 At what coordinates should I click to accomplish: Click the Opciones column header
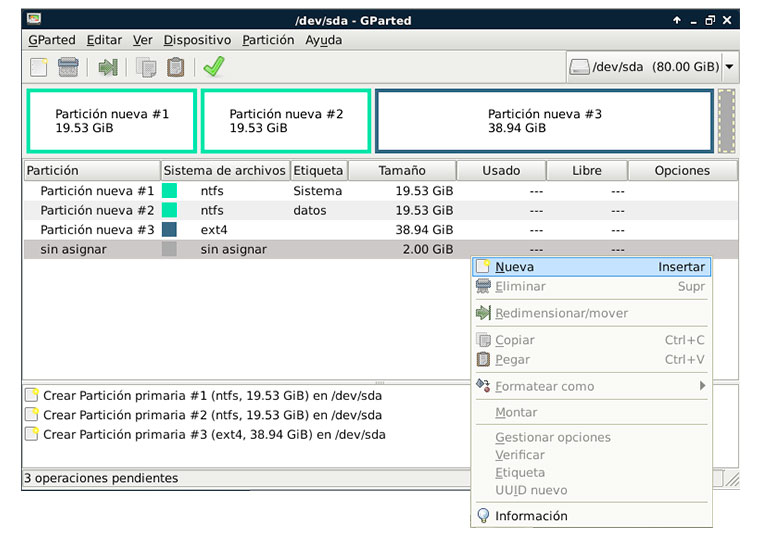682,171
